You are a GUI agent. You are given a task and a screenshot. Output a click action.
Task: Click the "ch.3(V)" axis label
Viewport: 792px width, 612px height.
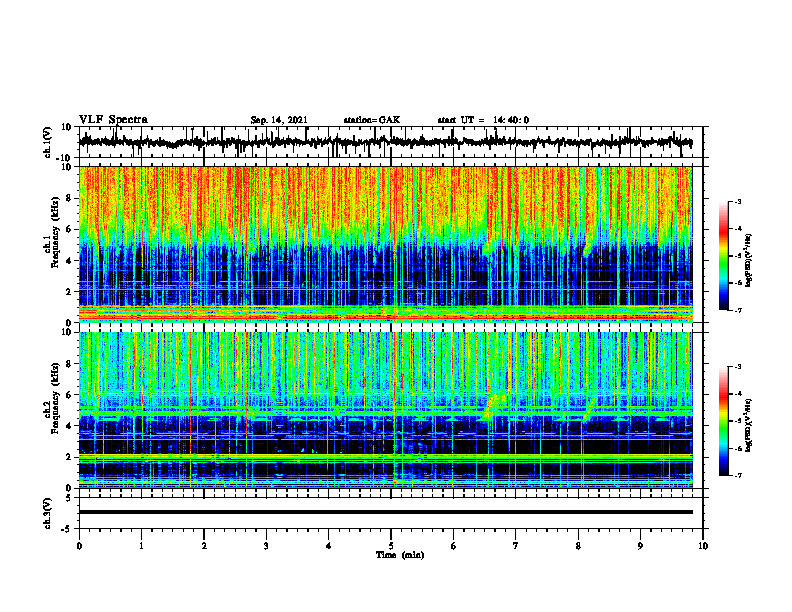coord(48,513)
